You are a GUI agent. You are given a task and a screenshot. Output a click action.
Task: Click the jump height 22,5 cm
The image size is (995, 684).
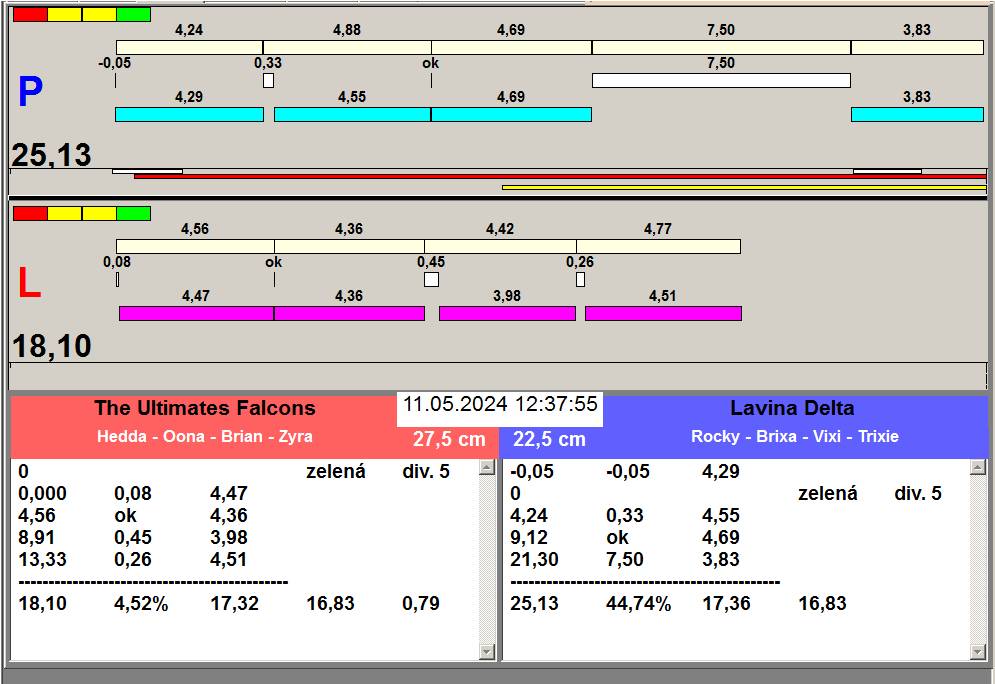click(549, 439)
